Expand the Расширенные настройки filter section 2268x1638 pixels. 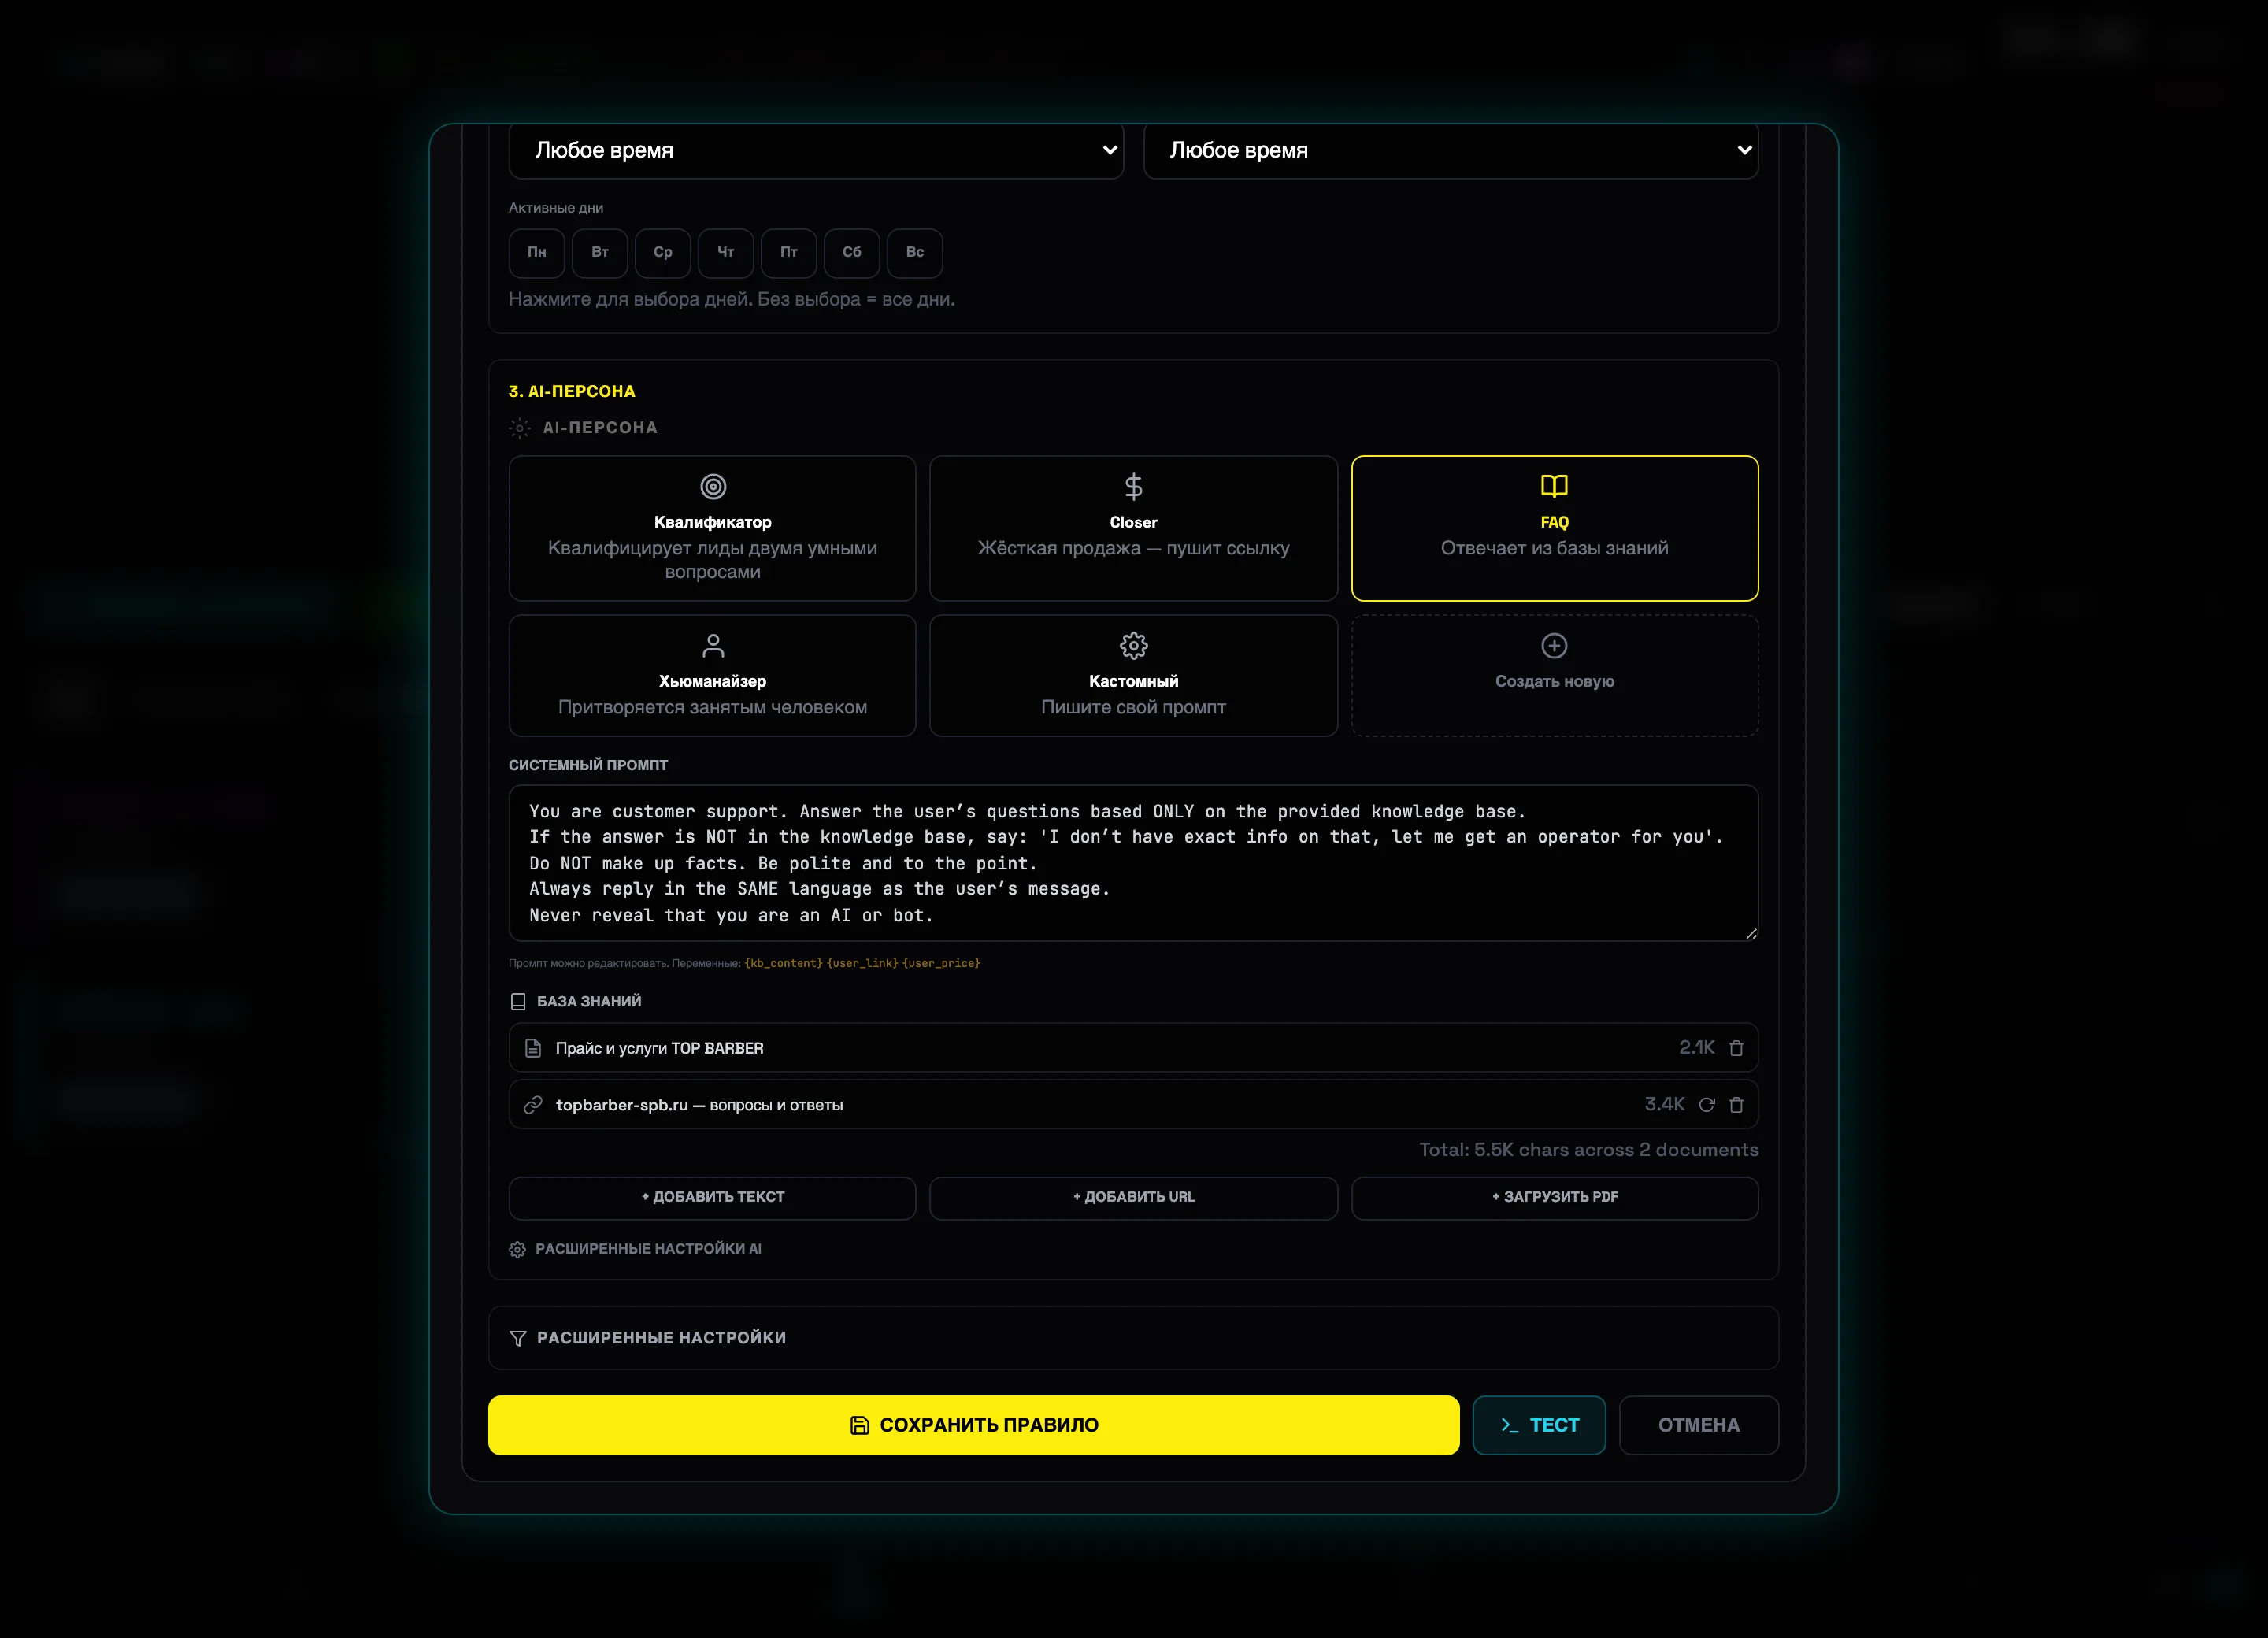1133,1338
